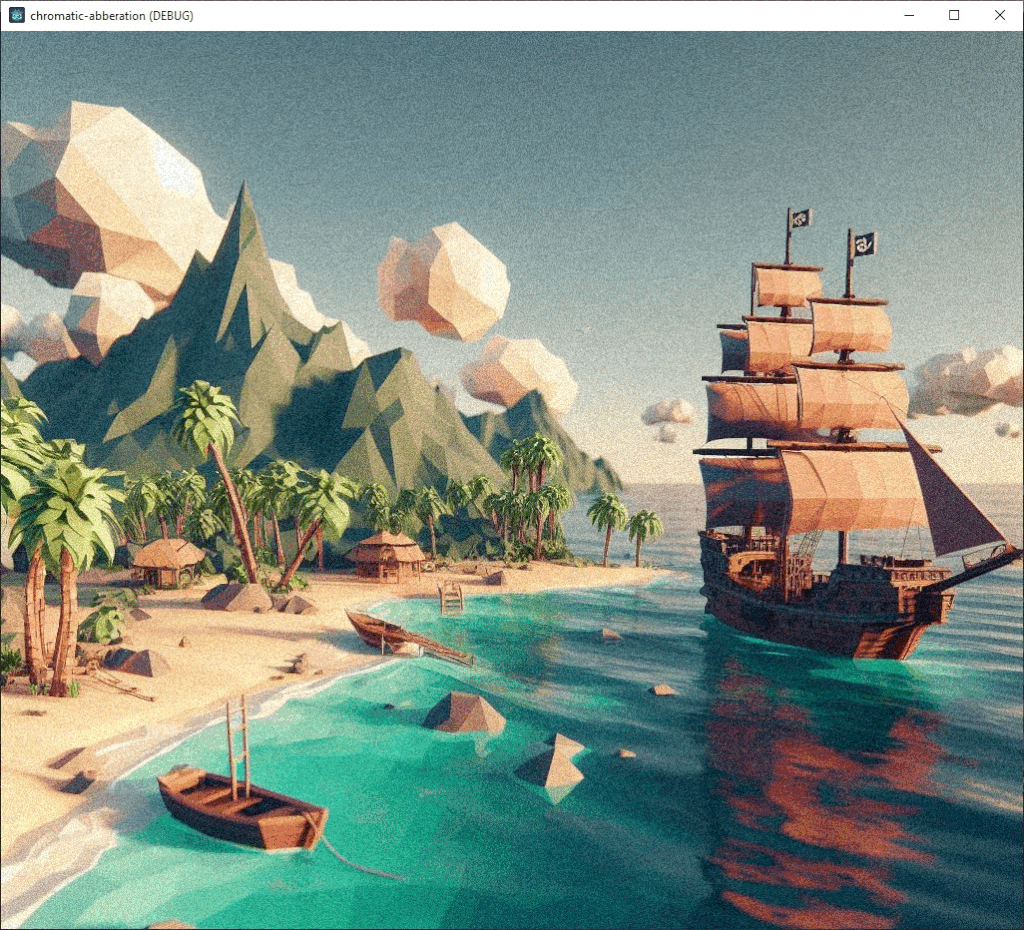Click the pirate flag atop the main mast
The image size is (1024, 930).
[x=800, y=218]
